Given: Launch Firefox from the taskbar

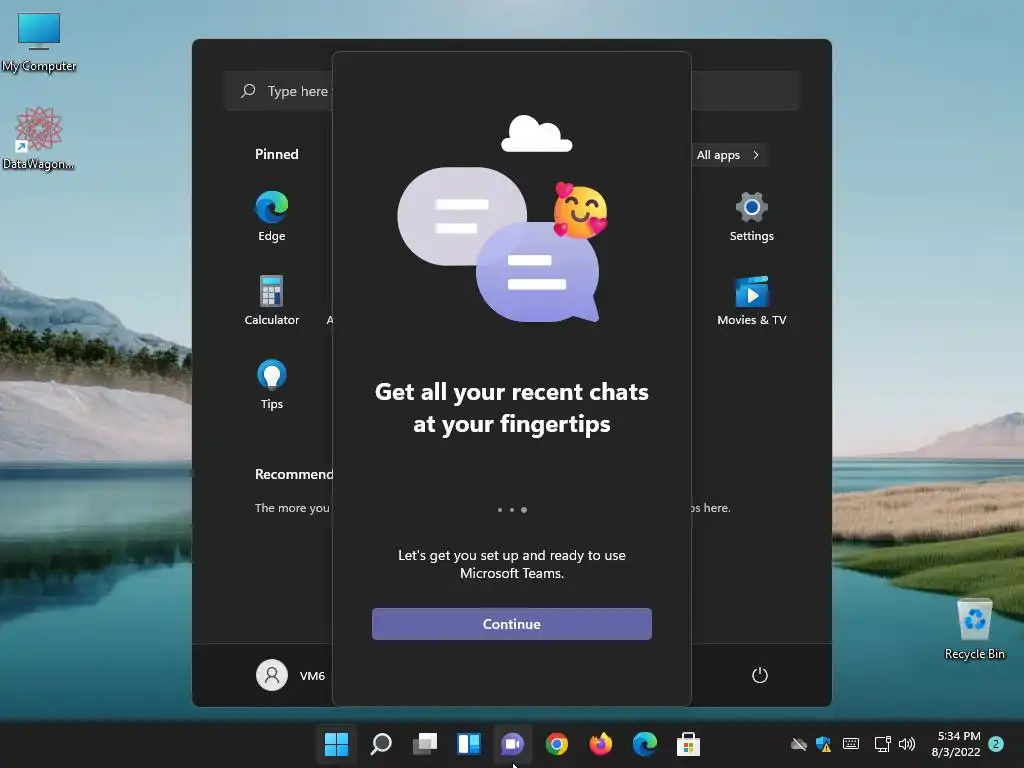Looking at the screenshot, I should click(601, 744).
